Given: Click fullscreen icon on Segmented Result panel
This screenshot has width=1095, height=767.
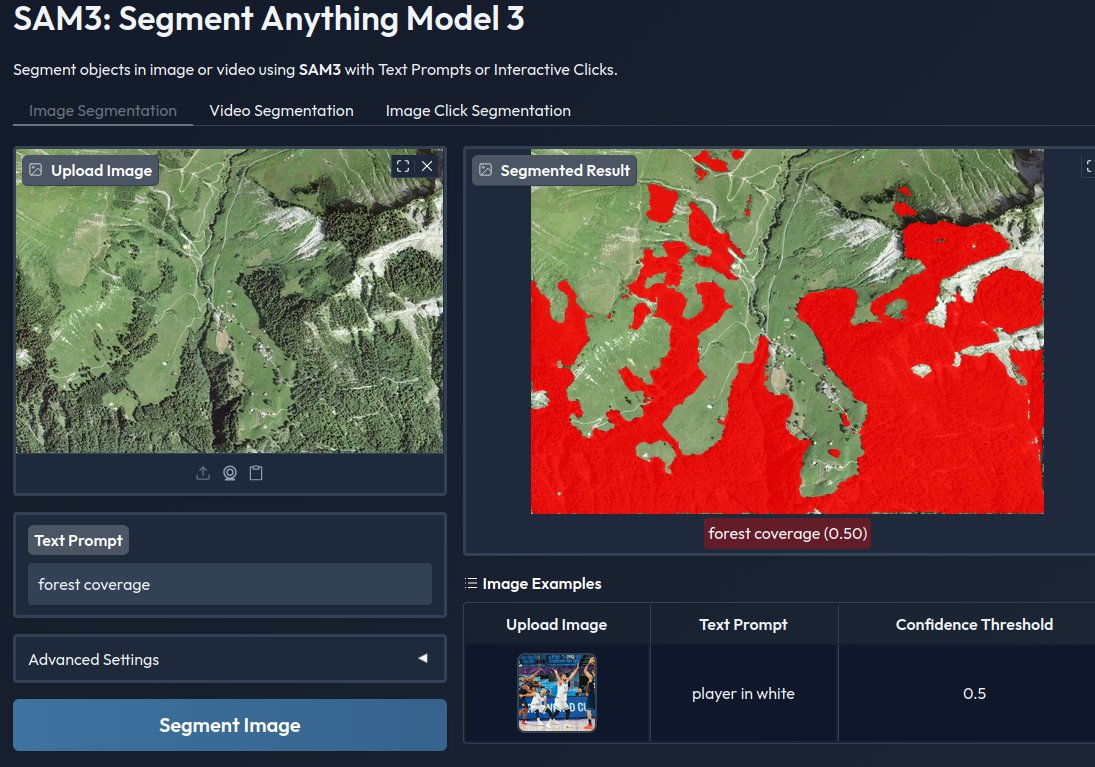Looking at the screenshot, I should (x=1088, y=166).
